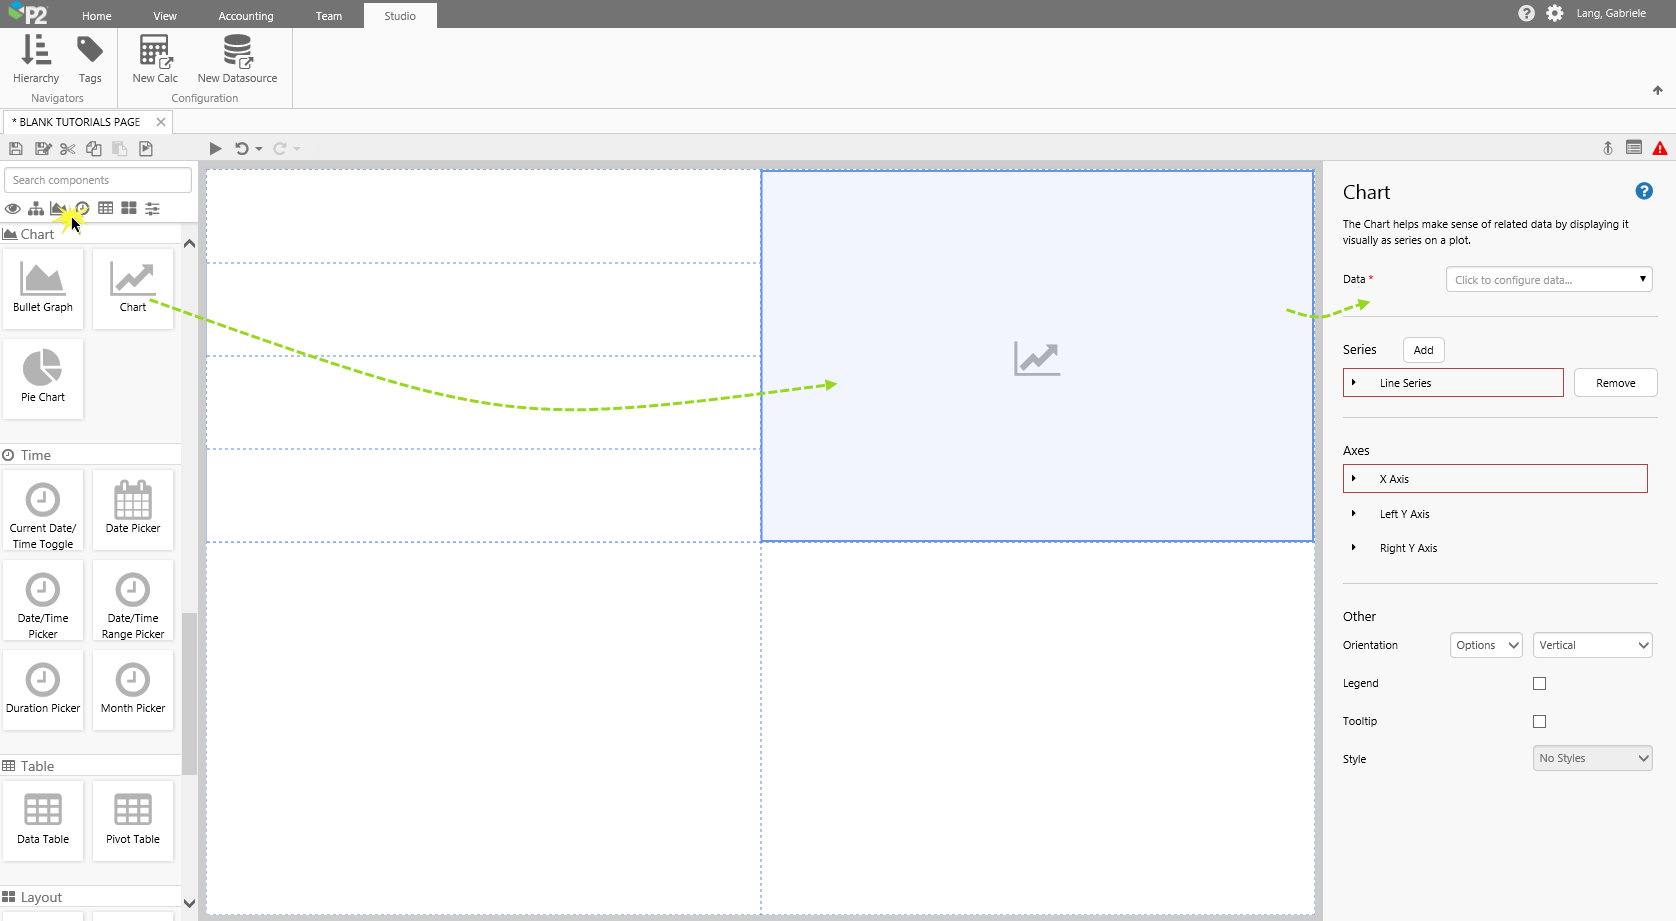Viewport: 1676px width, 921px height.
Task: Click the red warning triangle icon
Action: pyautogui.click(x=1660, y=149)
